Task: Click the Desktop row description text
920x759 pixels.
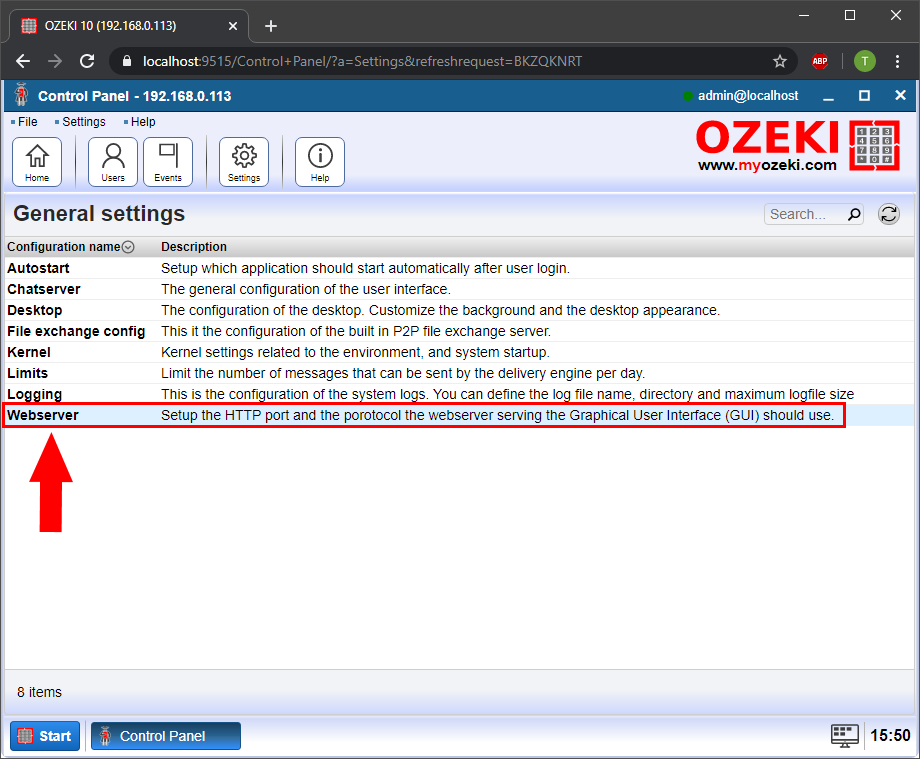Action: point(441,310)
